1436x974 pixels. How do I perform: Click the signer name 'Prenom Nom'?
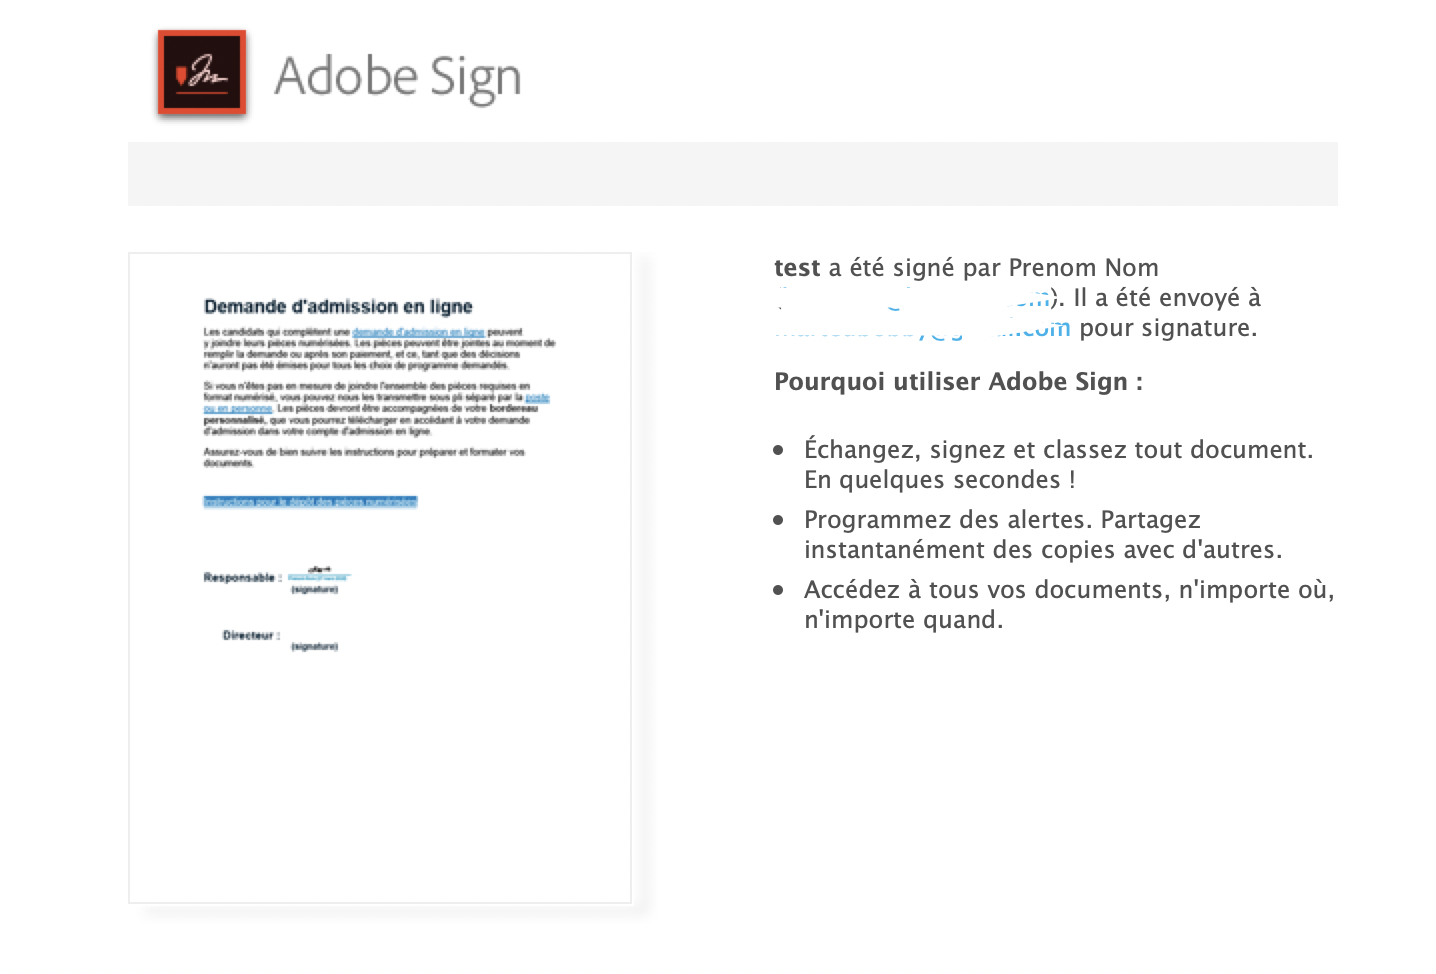[x=1083, y=268]
